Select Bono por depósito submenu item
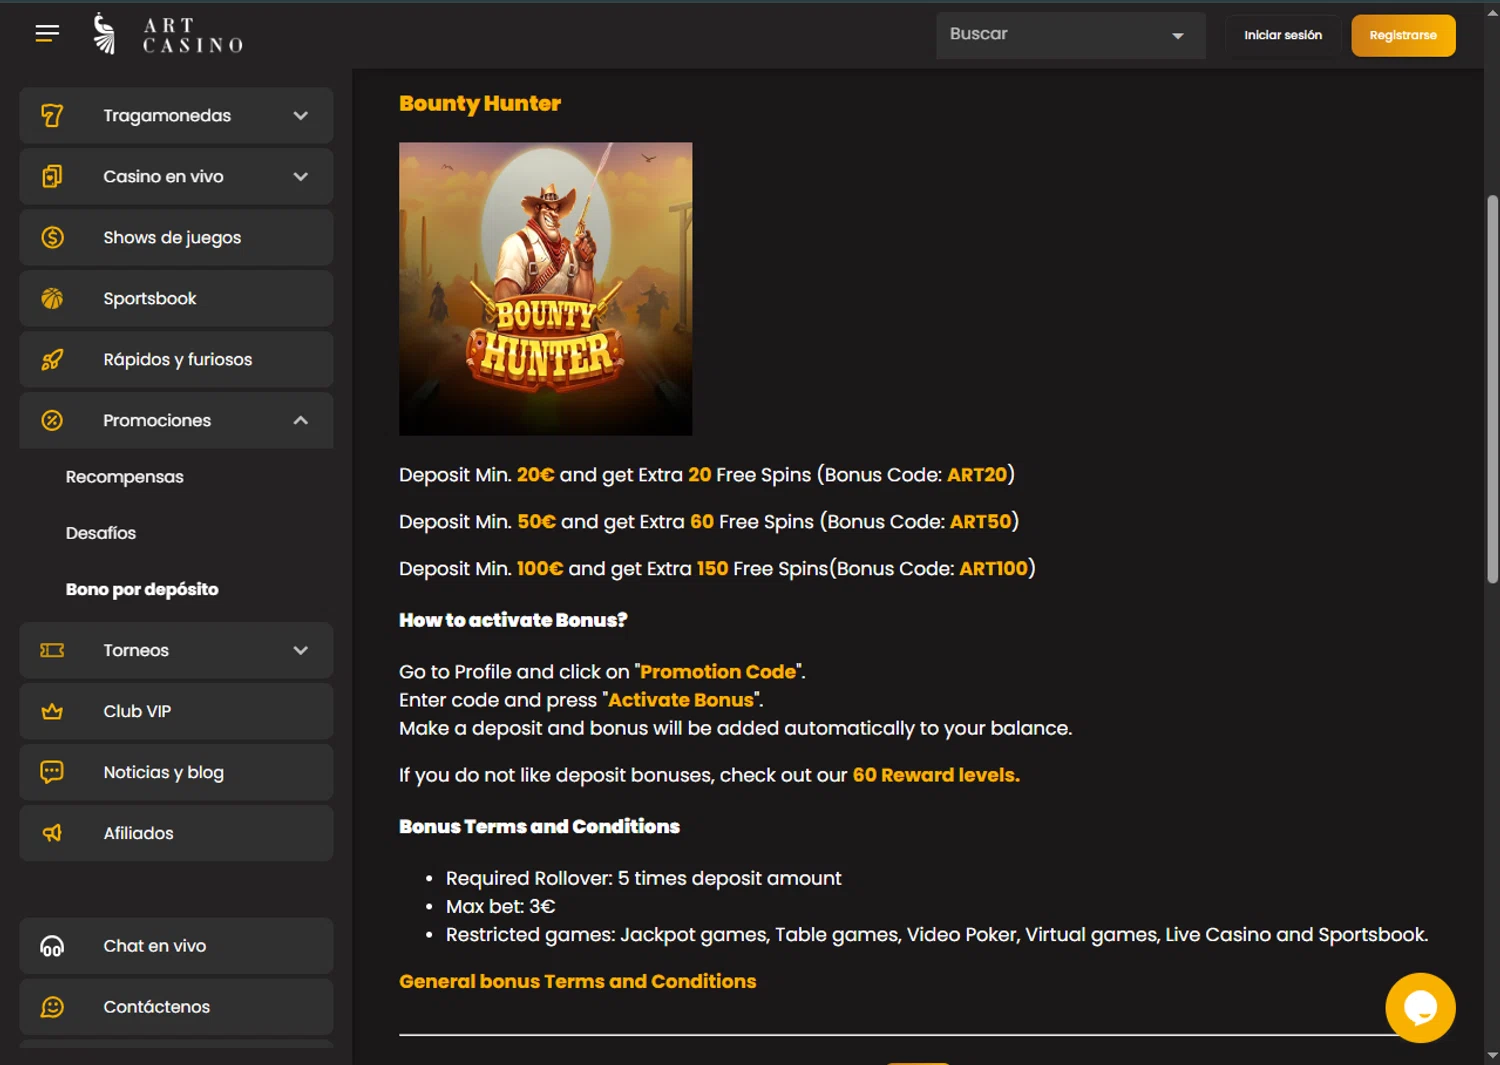The width and height of the screenshot is (1500, 1065). click(x=142, y=589)
